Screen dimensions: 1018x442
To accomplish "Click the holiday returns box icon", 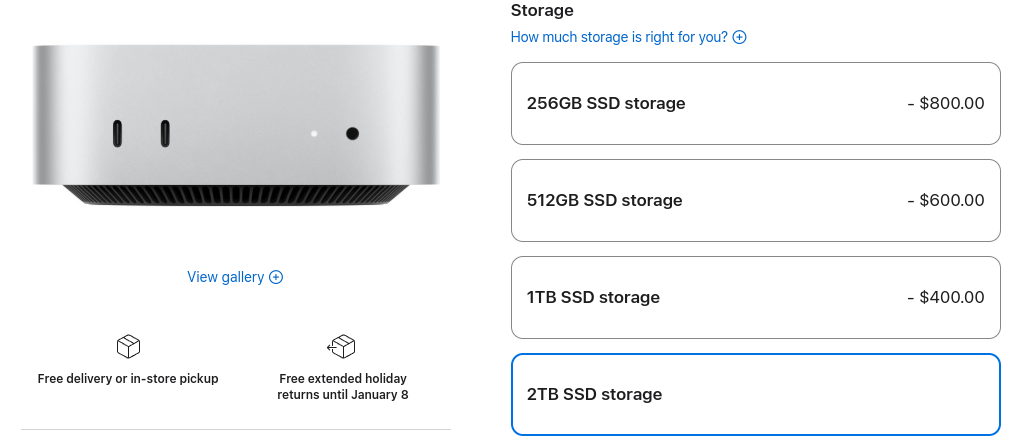I will pos(342,346).
